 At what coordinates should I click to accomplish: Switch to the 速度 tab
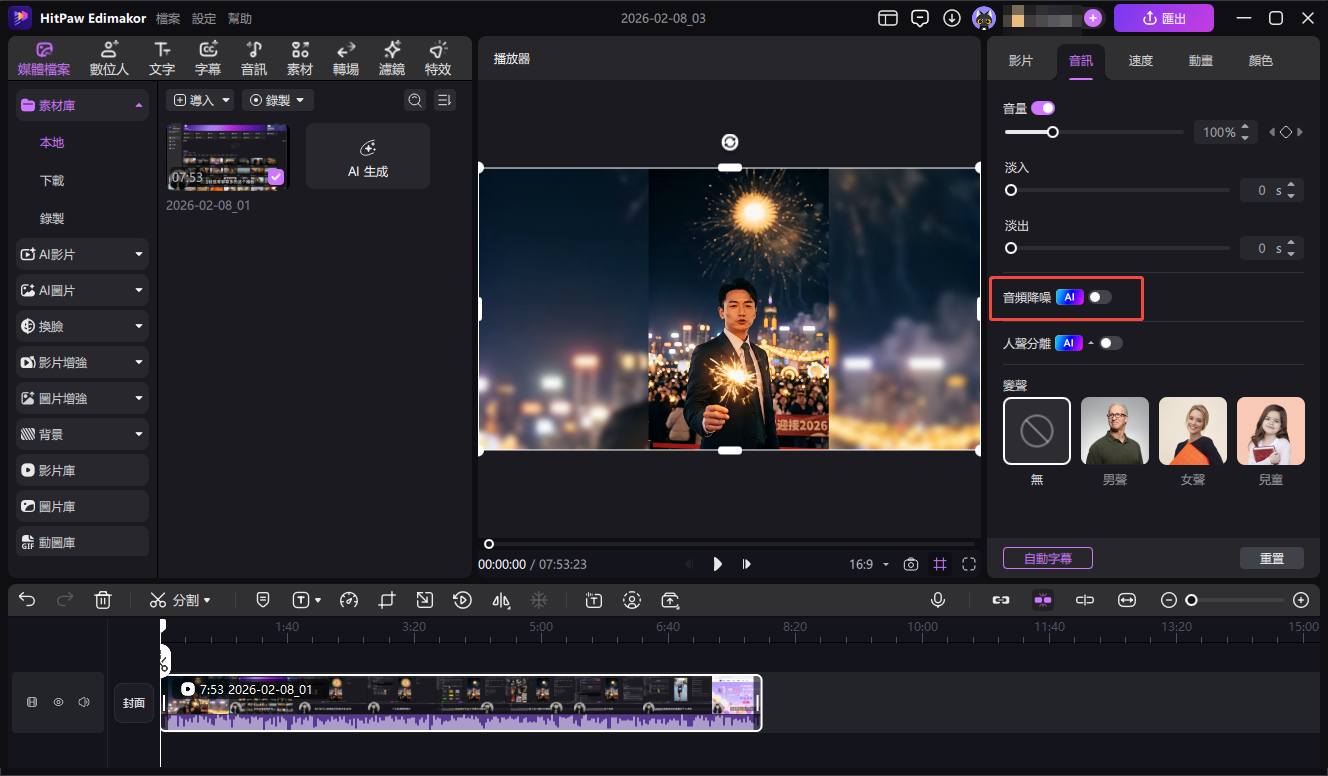(x=1140, y=61)
